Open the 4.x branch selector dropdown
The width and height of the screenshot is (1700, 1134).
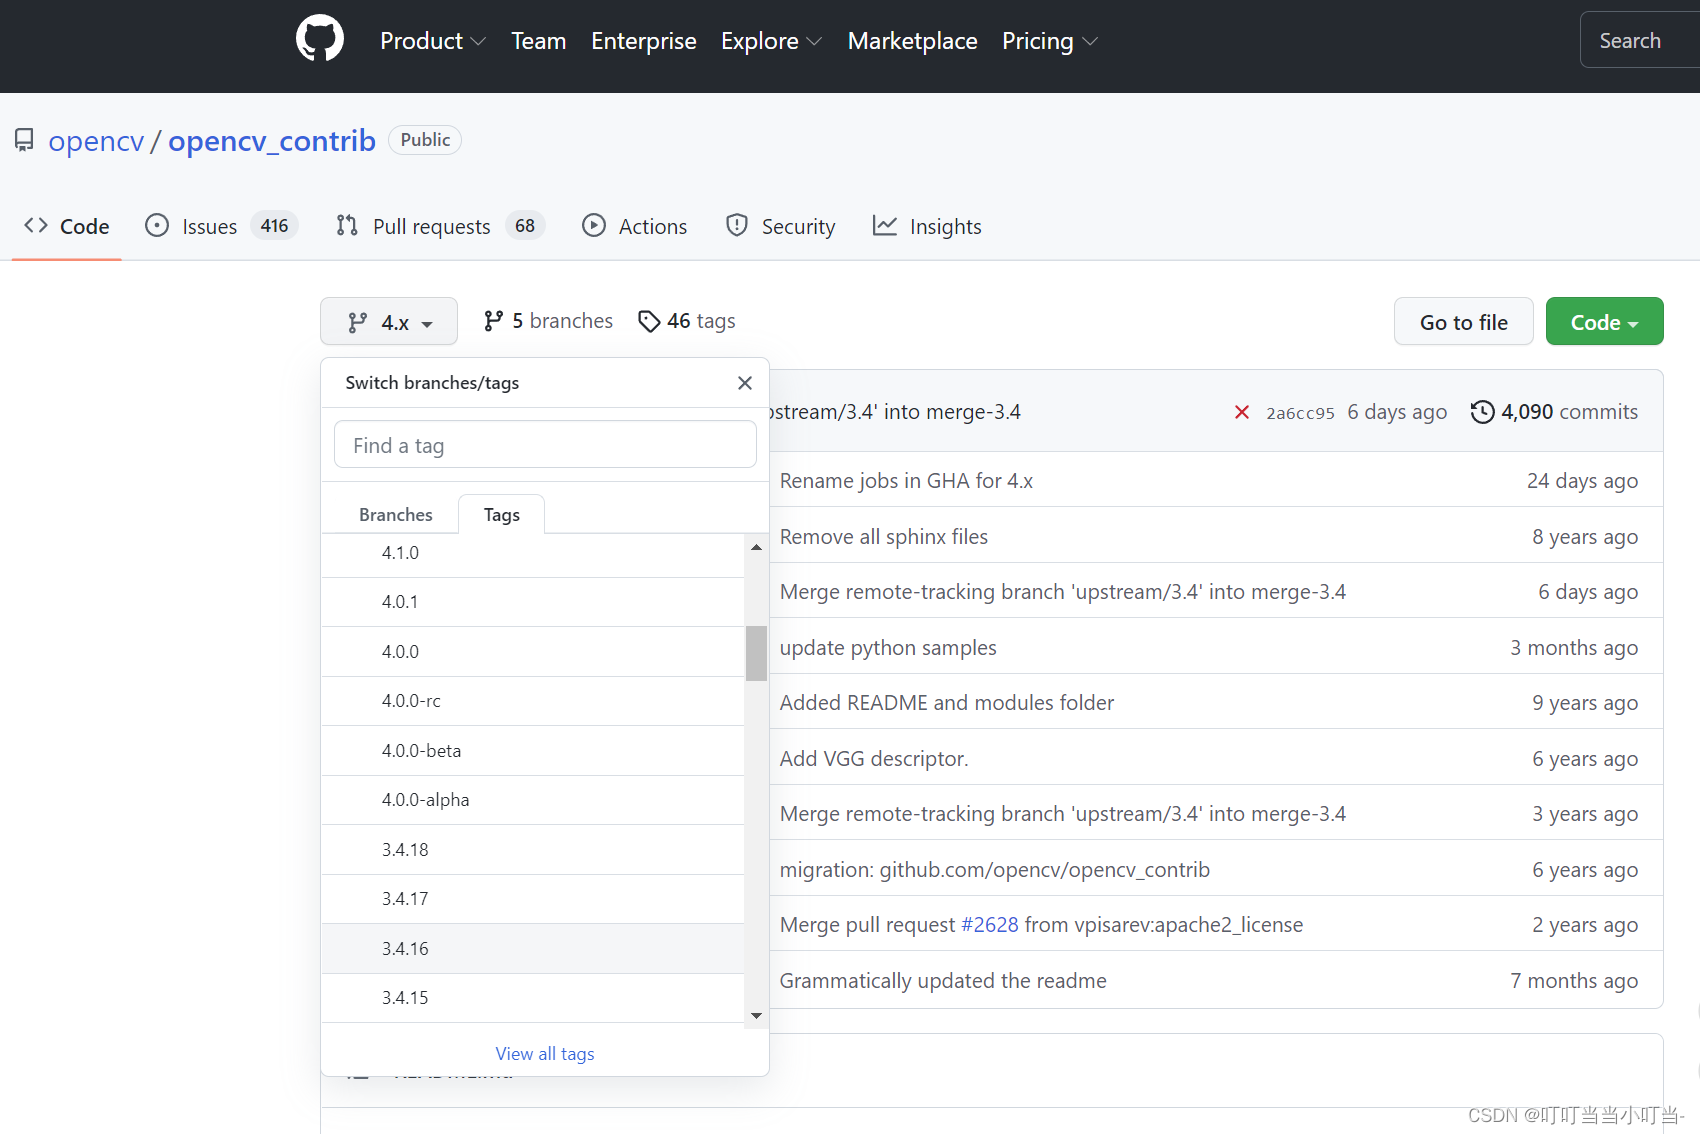pos(389,322)
